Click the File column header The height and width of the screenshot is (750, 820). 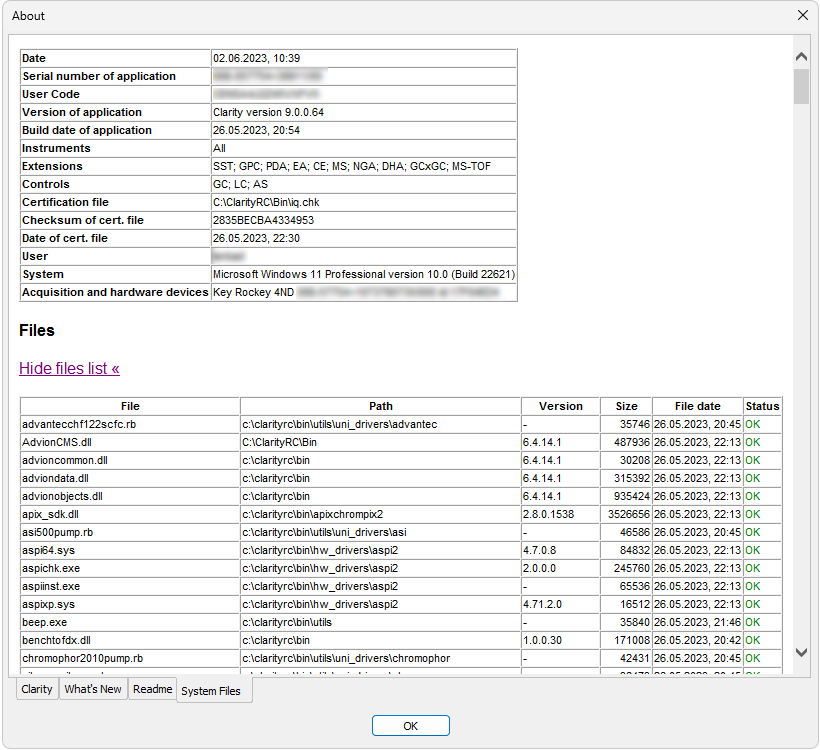point(130,406)
